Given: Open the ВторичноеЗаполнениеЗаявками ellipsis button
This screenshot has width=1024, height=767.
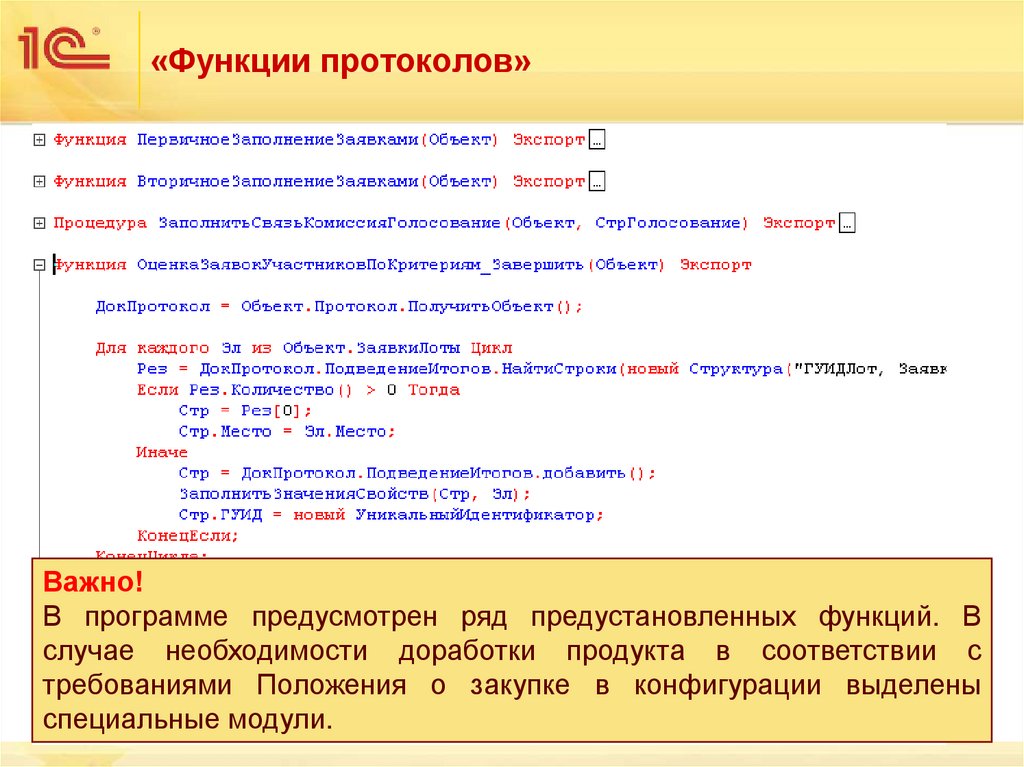Looking at the screenshot, I should tap(597, 180).
